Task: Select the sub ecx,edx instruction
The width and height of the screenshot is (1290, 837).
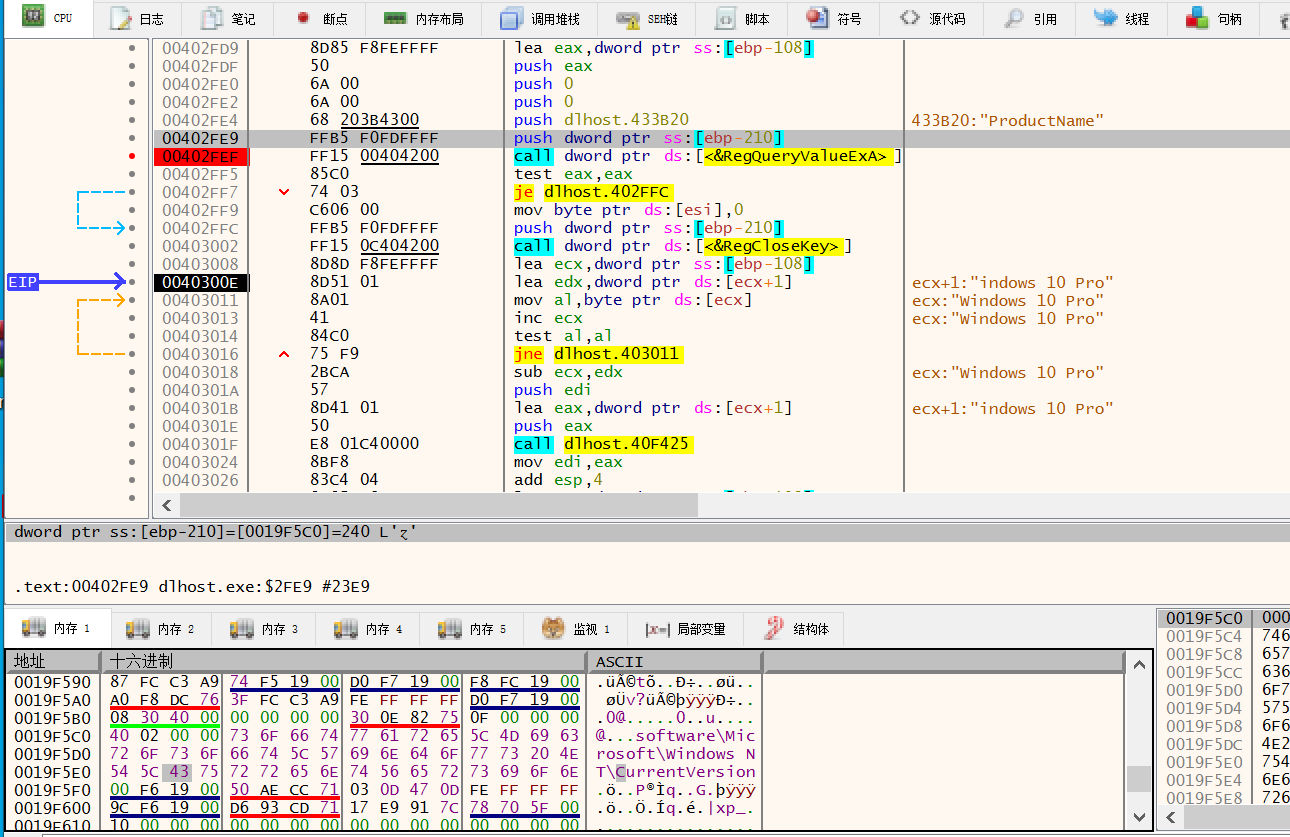Action: click(x=568, y=372)
